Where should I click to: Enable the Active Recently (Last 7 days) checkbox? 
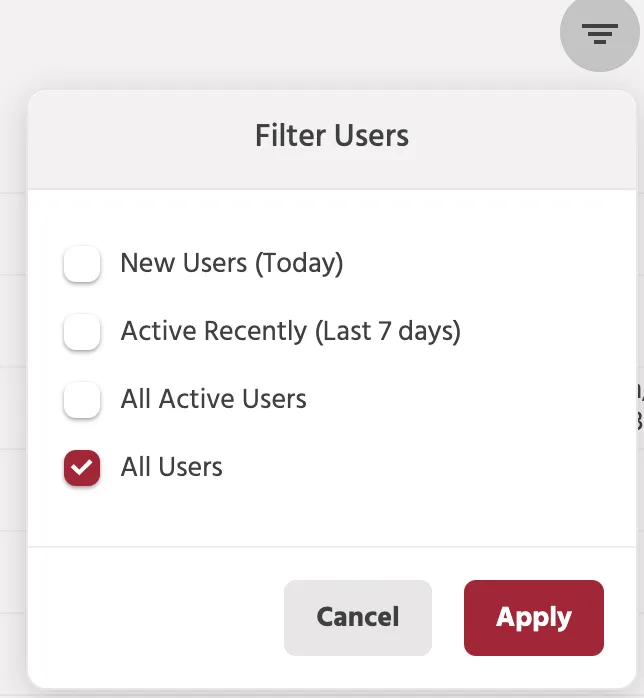pos(82,332)
